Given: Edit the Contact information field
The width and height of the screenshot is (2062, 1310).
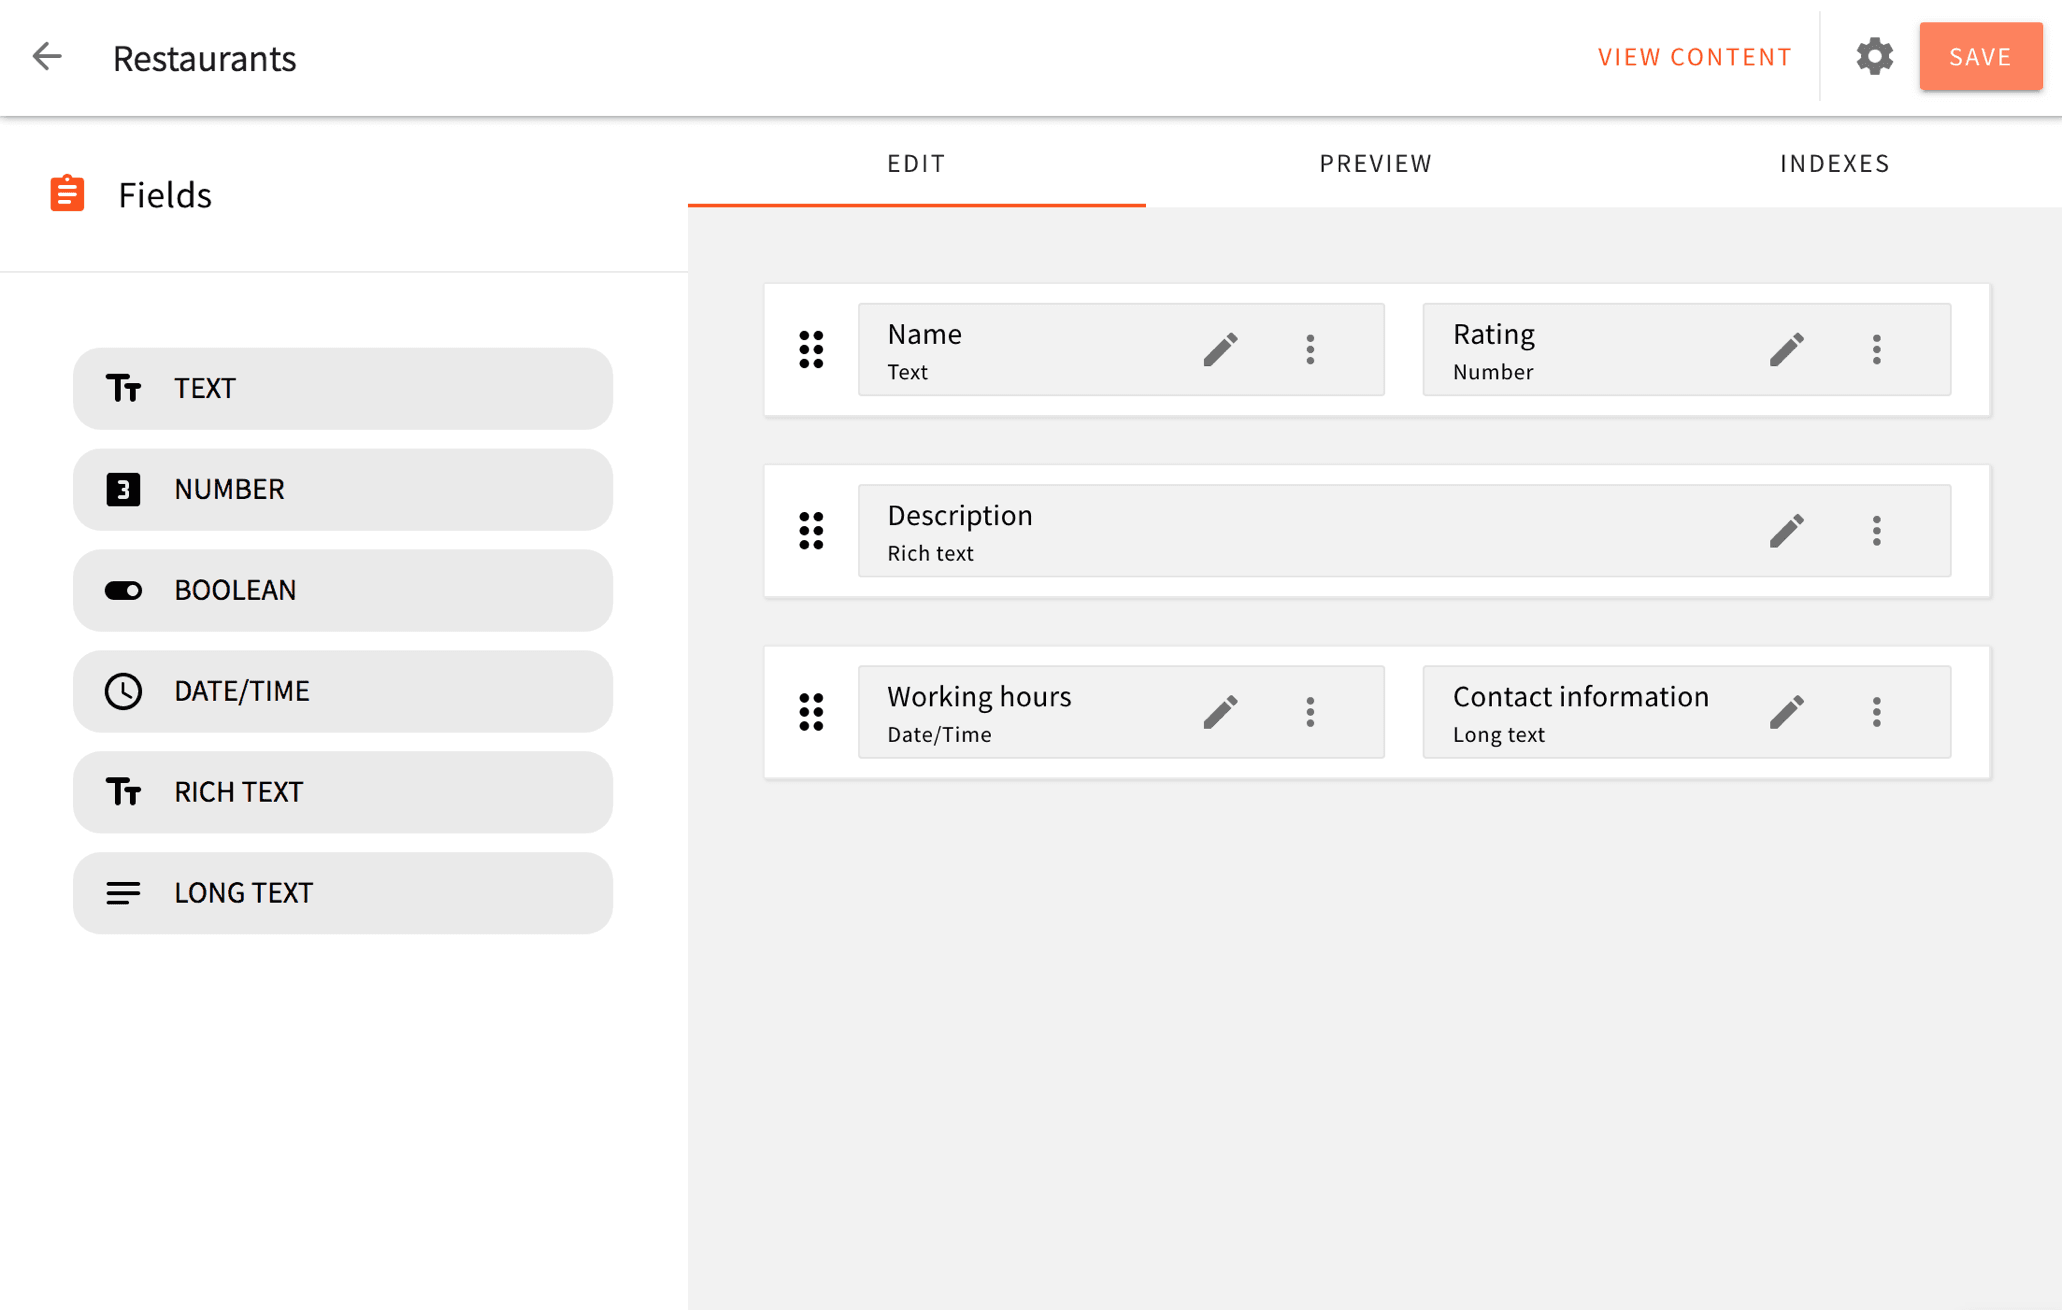Looking at the screenshot, I should [x=1786, y=712].
